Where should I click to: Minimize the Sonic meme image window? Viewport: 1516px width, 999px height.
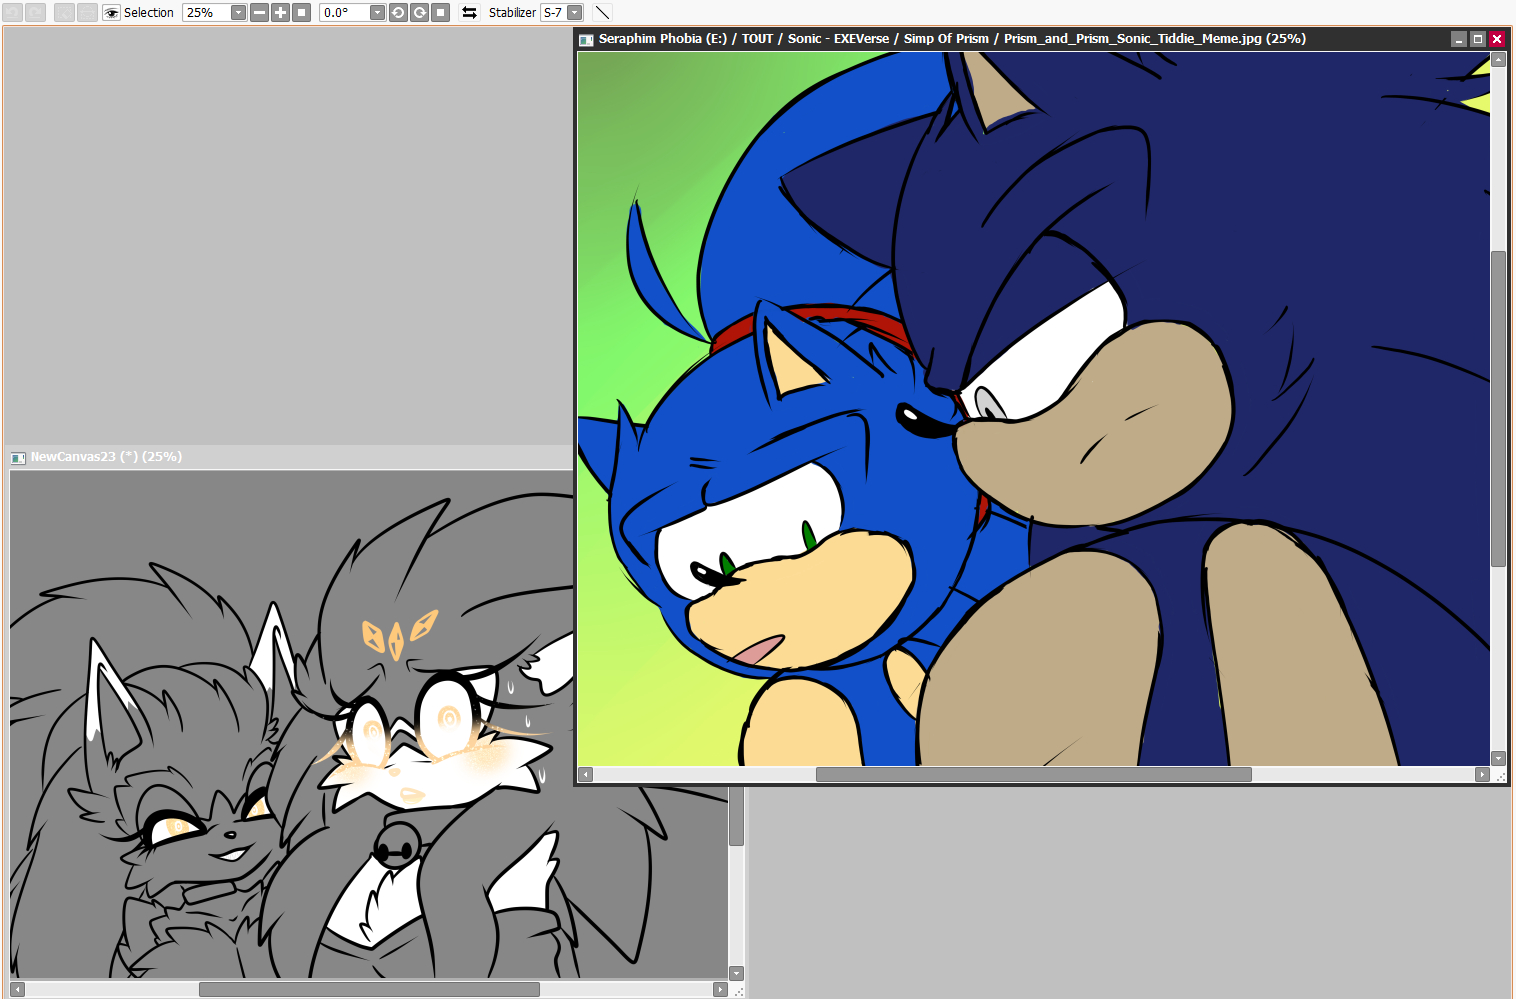1458,39
